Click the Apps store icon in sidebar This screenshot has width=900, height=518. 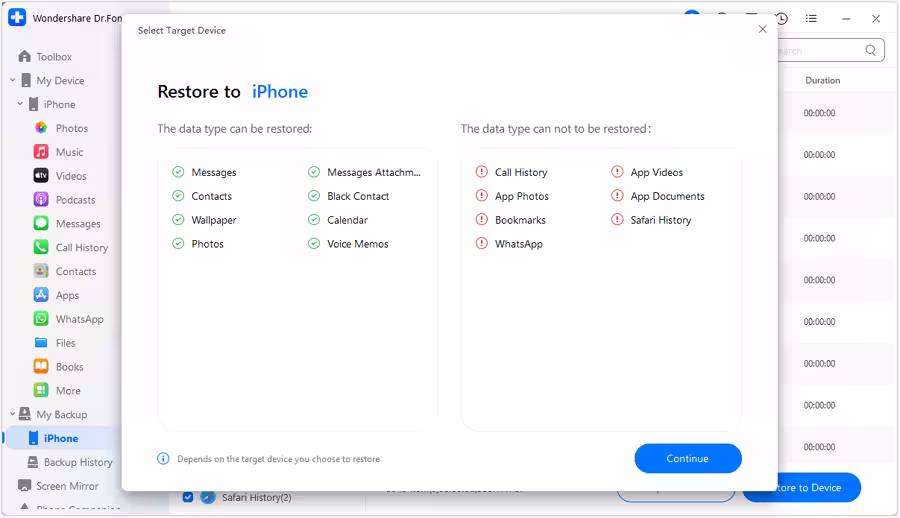pyautogui.click(x=41, y=295)
